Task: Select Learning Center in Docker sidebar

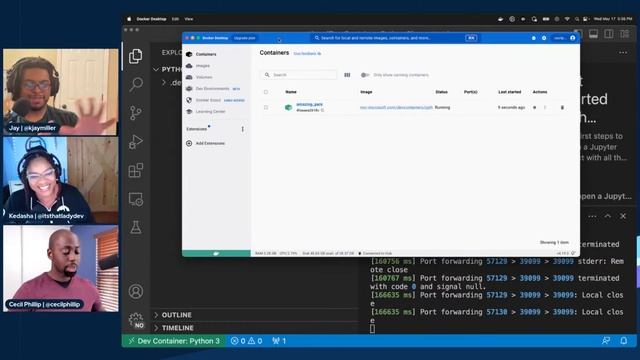Action: point(216,111)
